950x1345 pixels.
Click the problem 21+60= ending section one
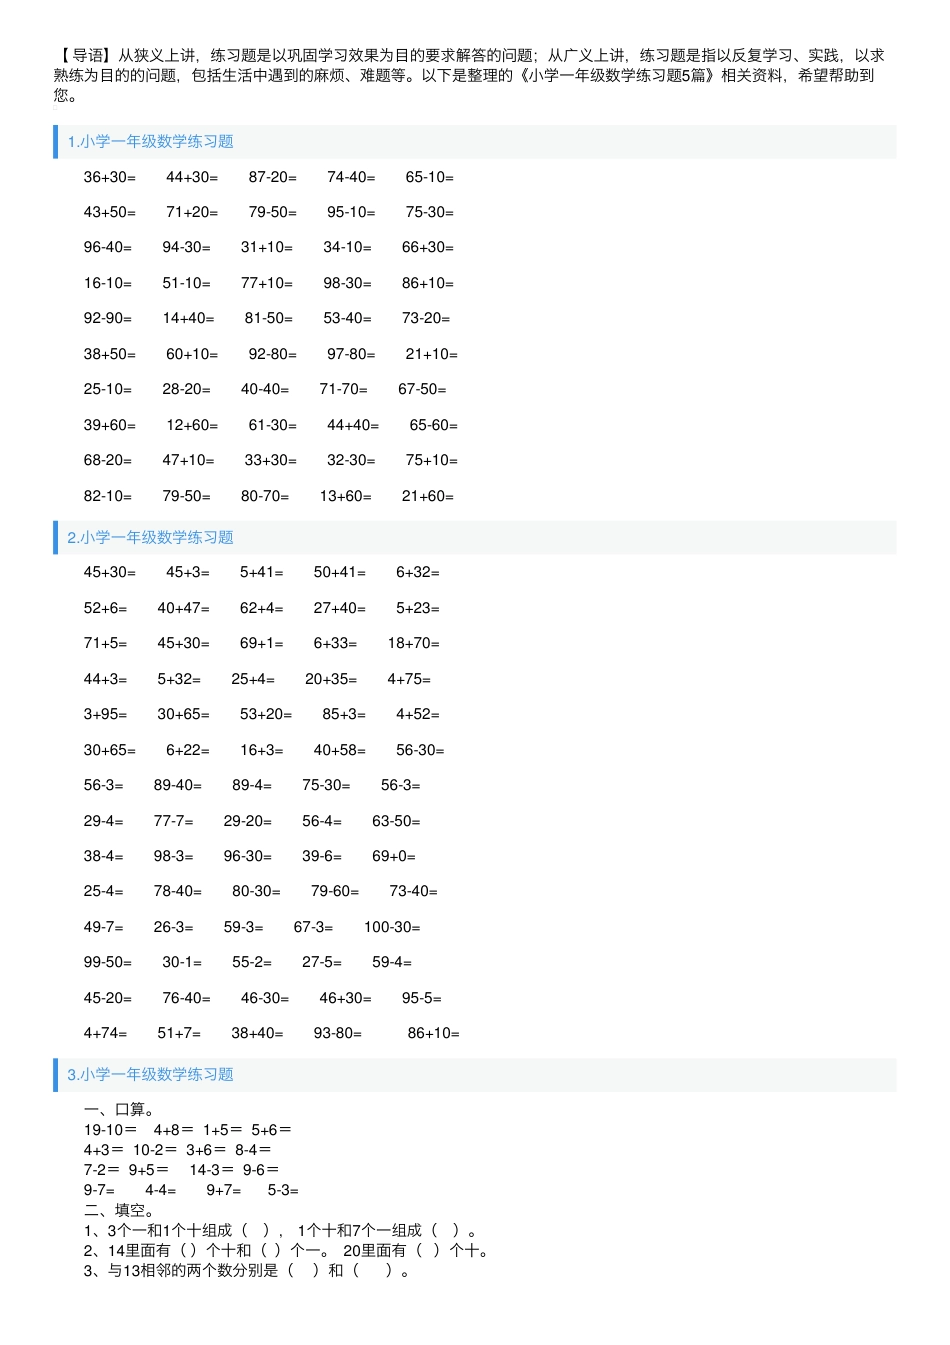[x=428, y=496]
